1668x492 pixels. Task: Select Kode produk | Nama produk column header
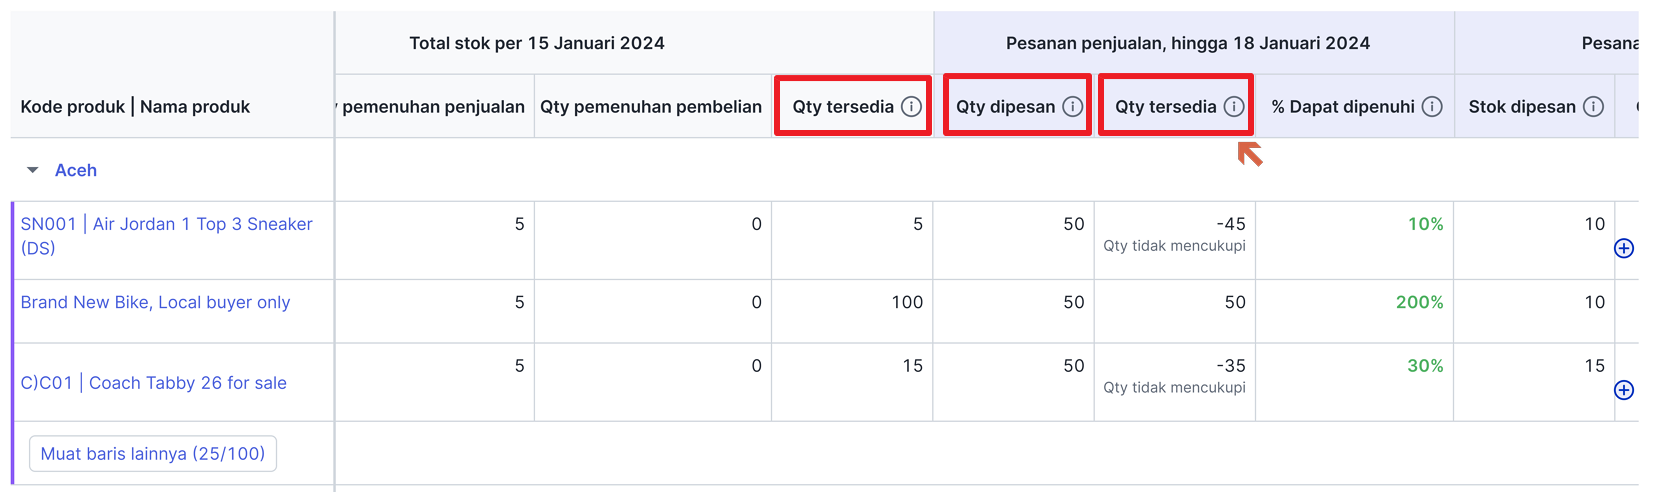135,107
